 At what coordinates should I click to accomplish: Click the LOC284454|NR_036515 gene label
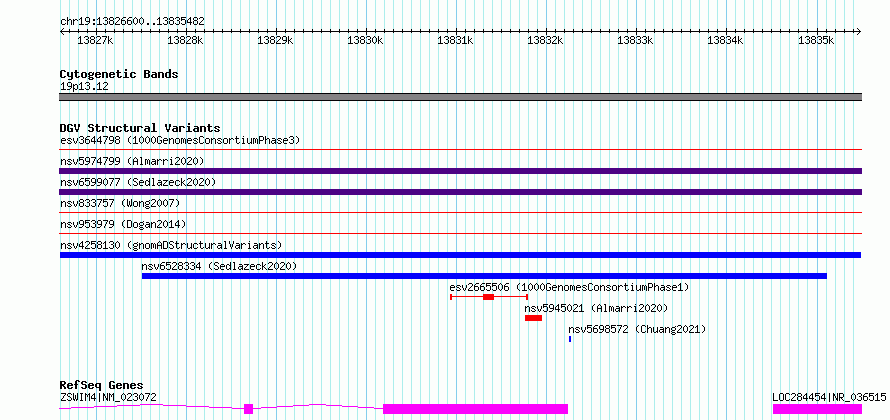[829, 397]
